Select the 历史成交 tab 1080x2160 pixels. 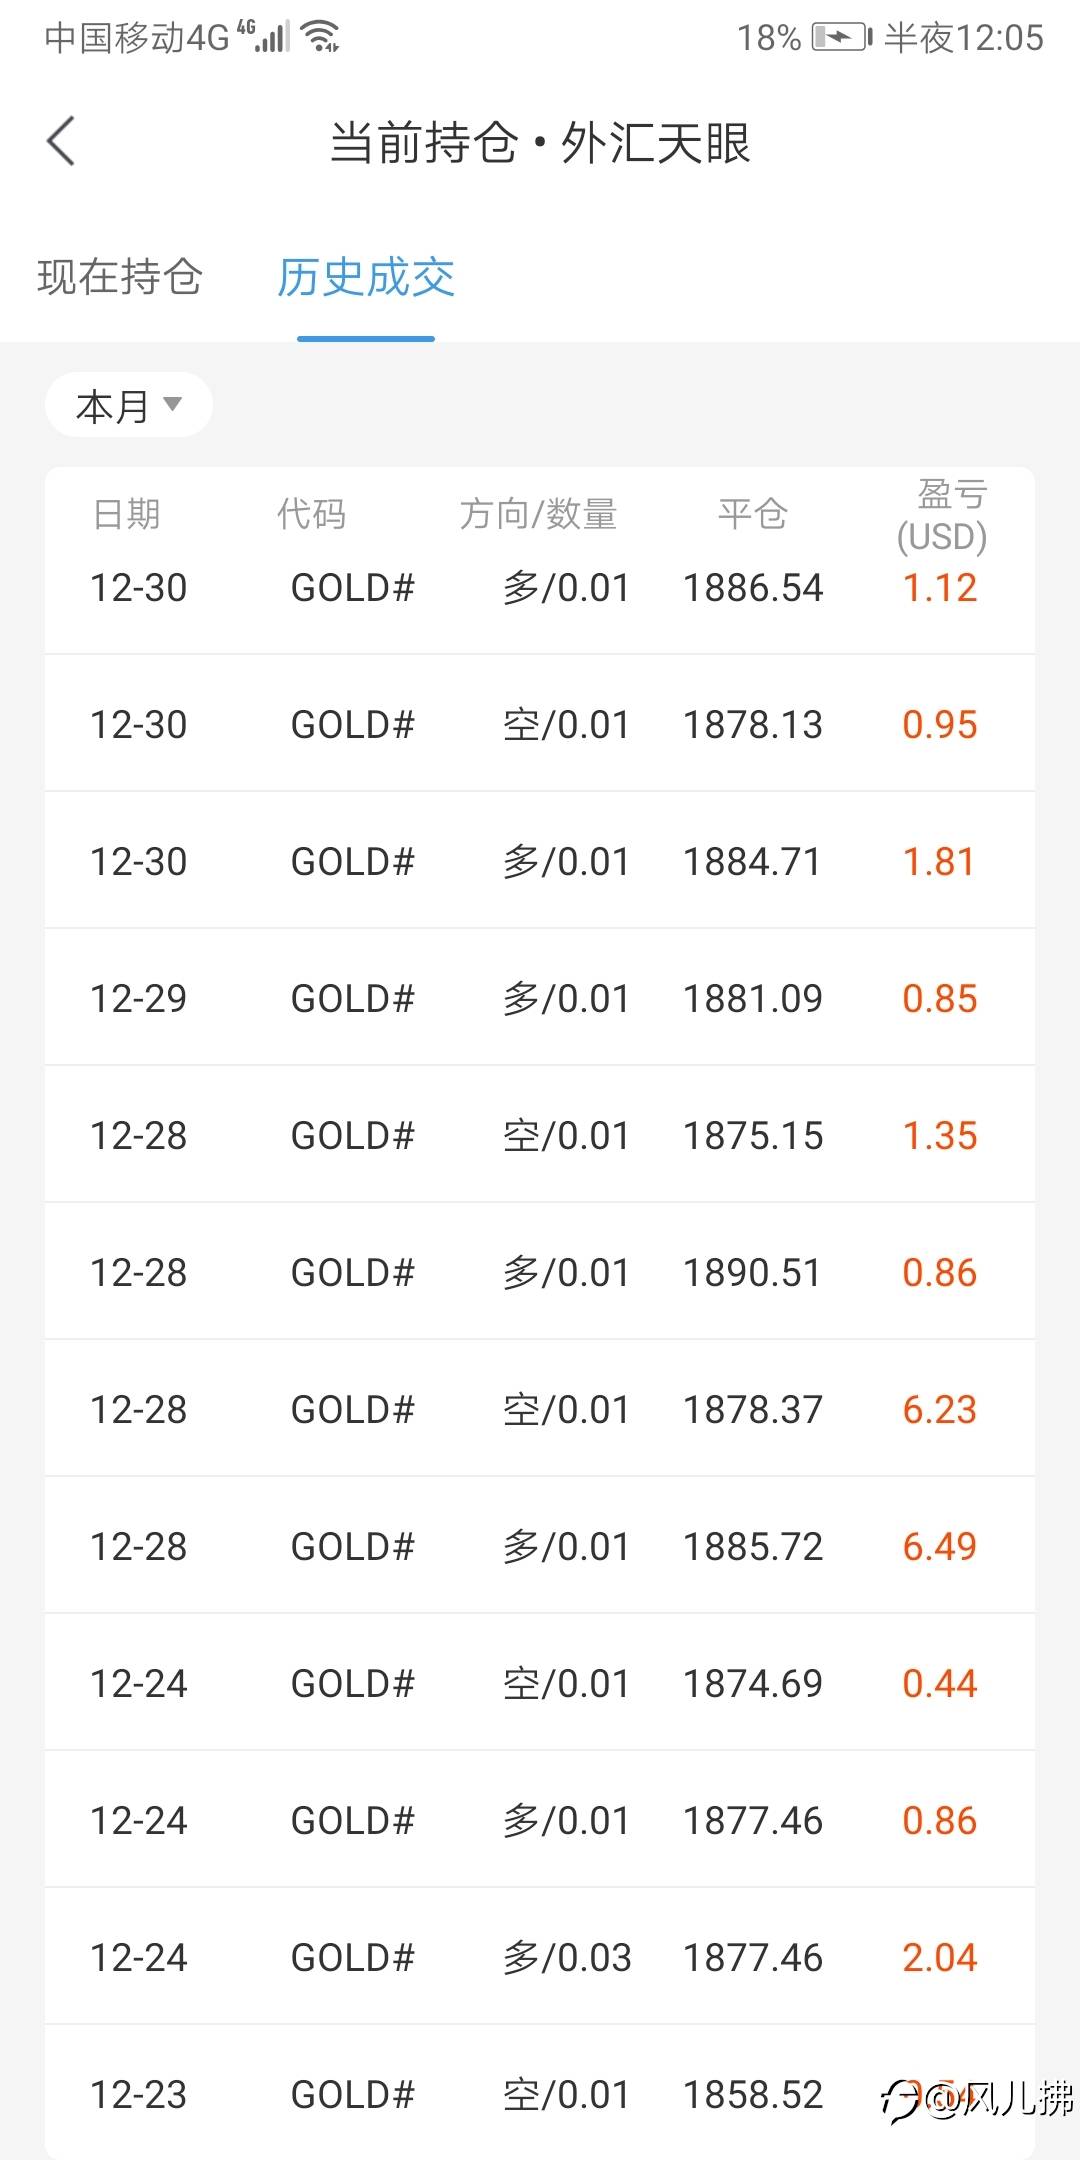pyautogui.click(x=366, y=277)
